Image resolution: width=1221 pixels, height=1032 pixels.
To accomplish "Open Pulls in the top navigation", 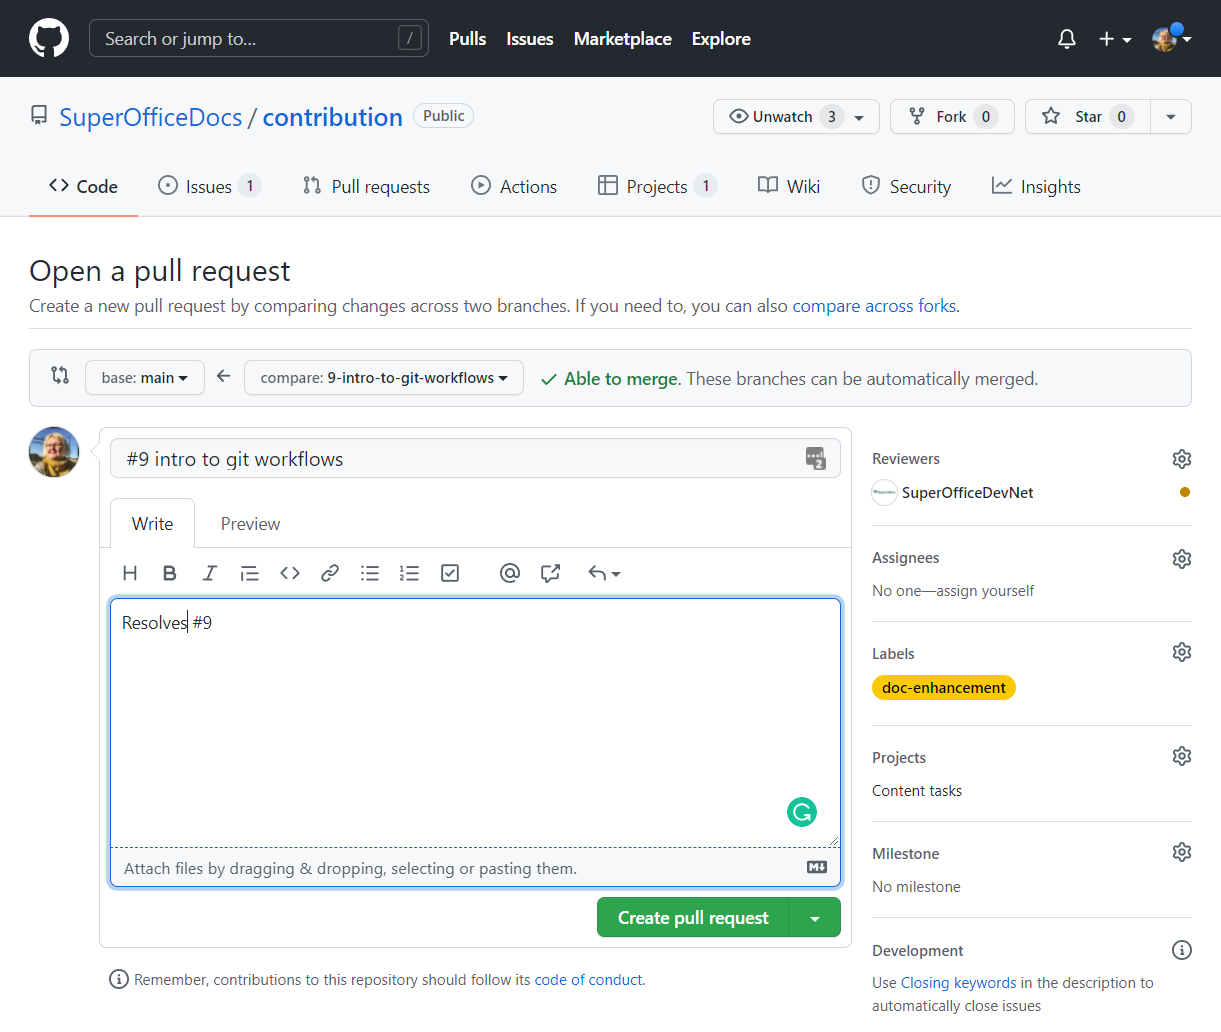I will [x=467, y=39].
